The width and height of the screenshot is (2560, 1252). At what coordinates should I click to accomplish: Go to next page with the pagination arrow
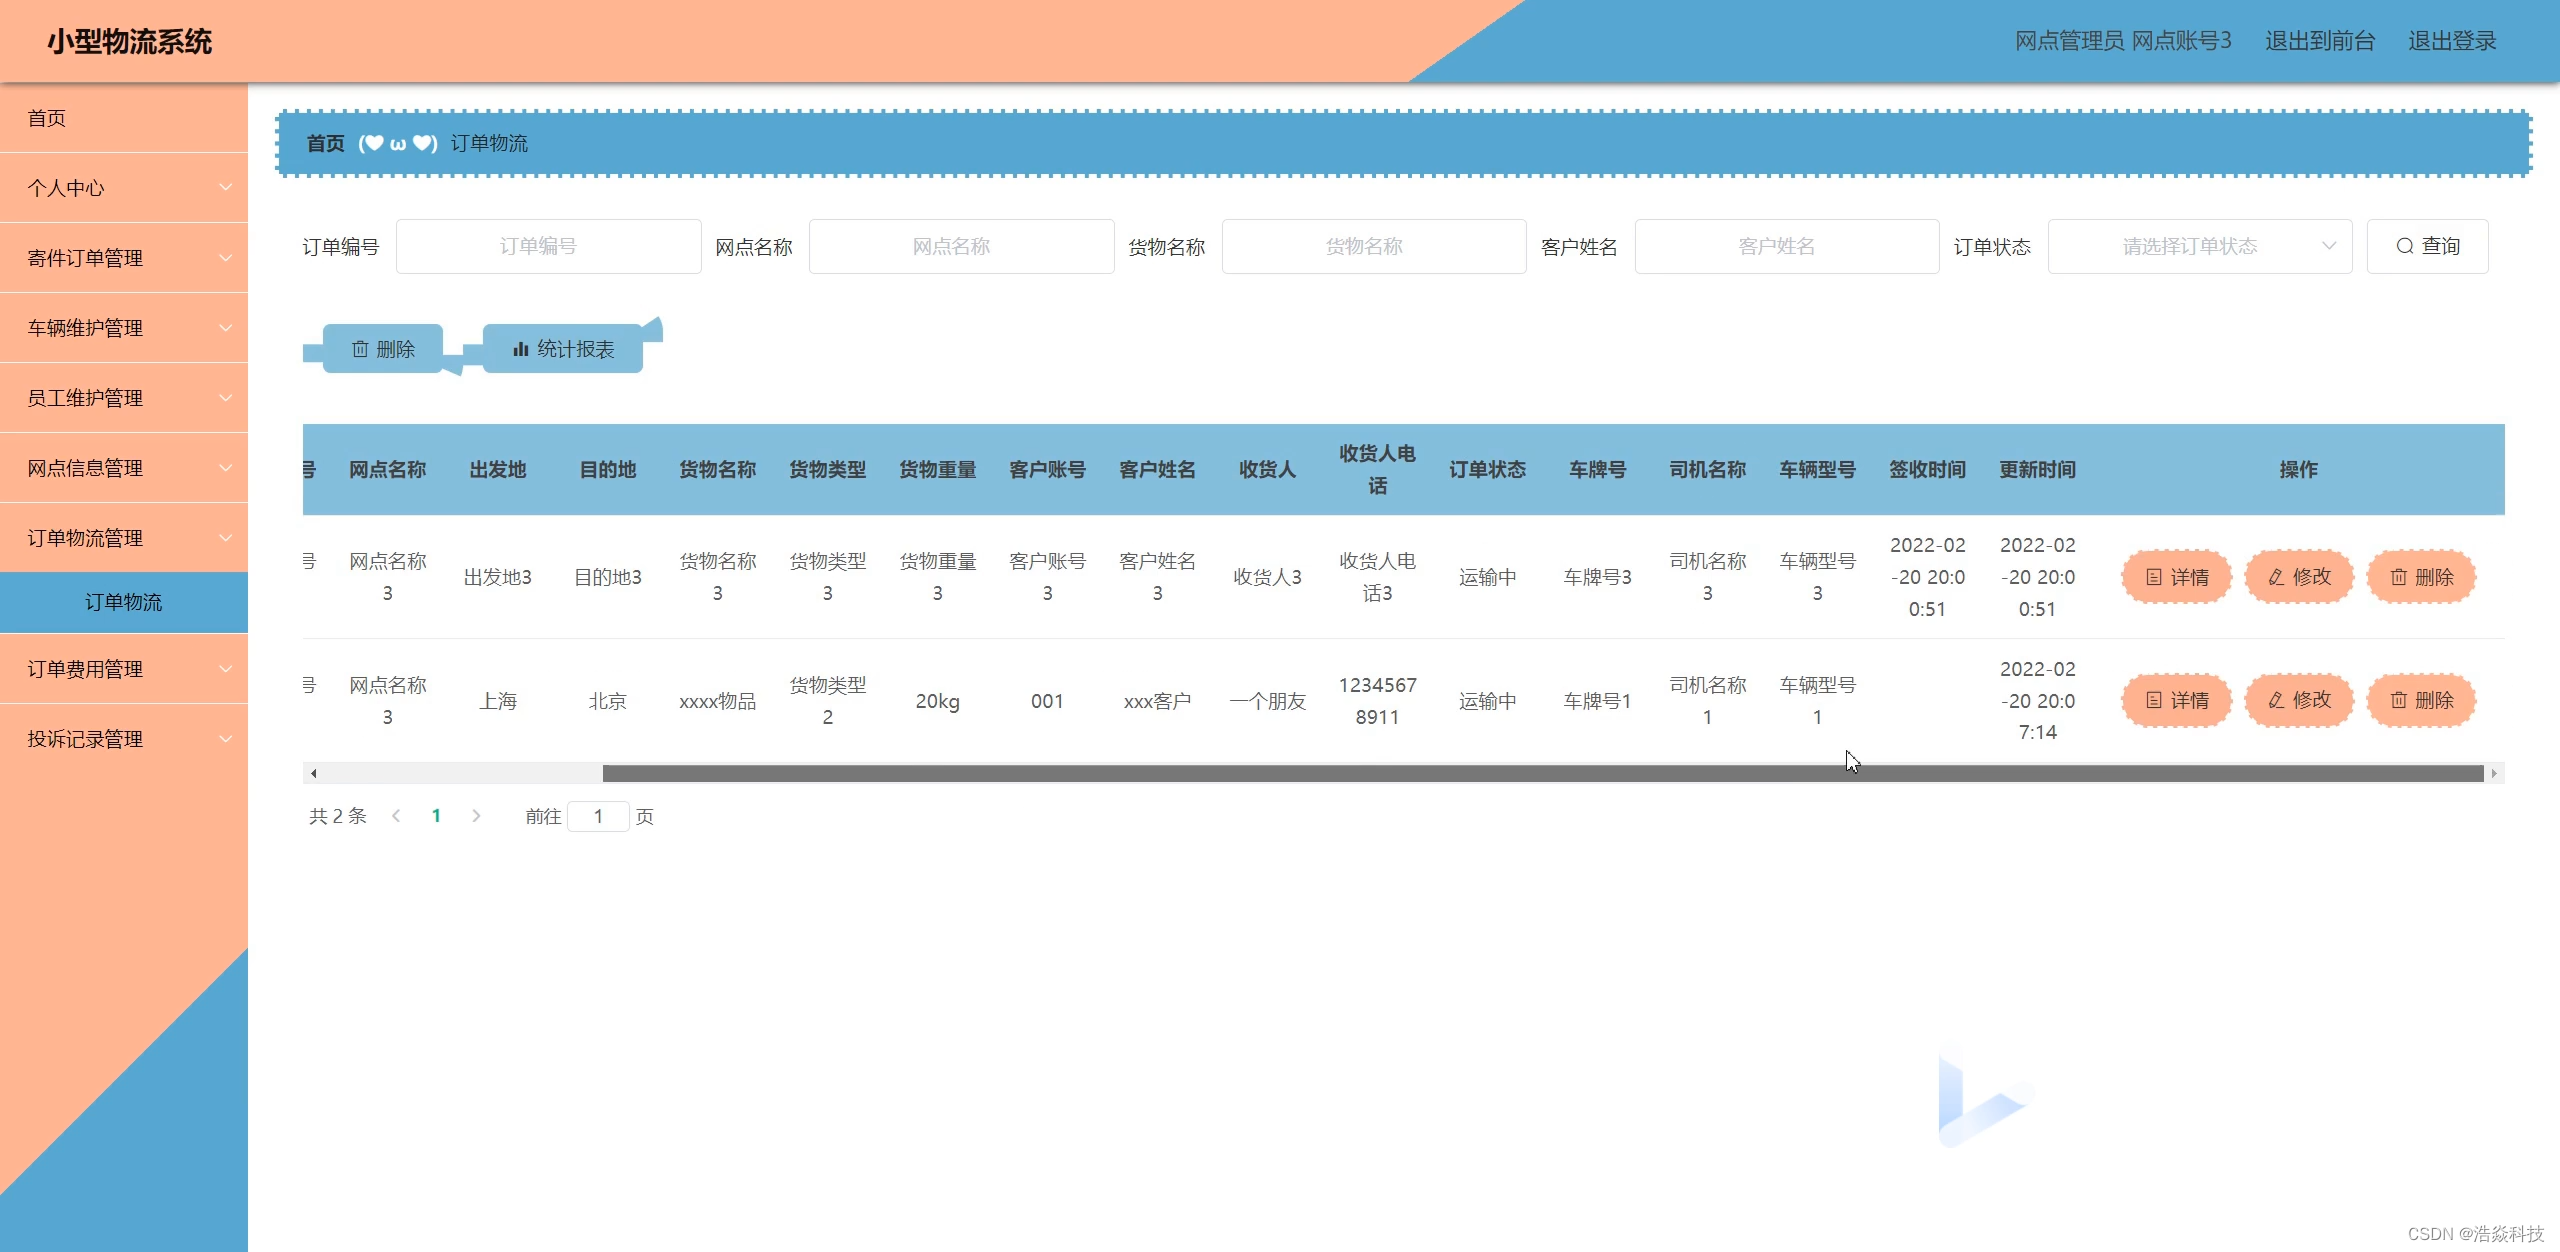(476, 816)
